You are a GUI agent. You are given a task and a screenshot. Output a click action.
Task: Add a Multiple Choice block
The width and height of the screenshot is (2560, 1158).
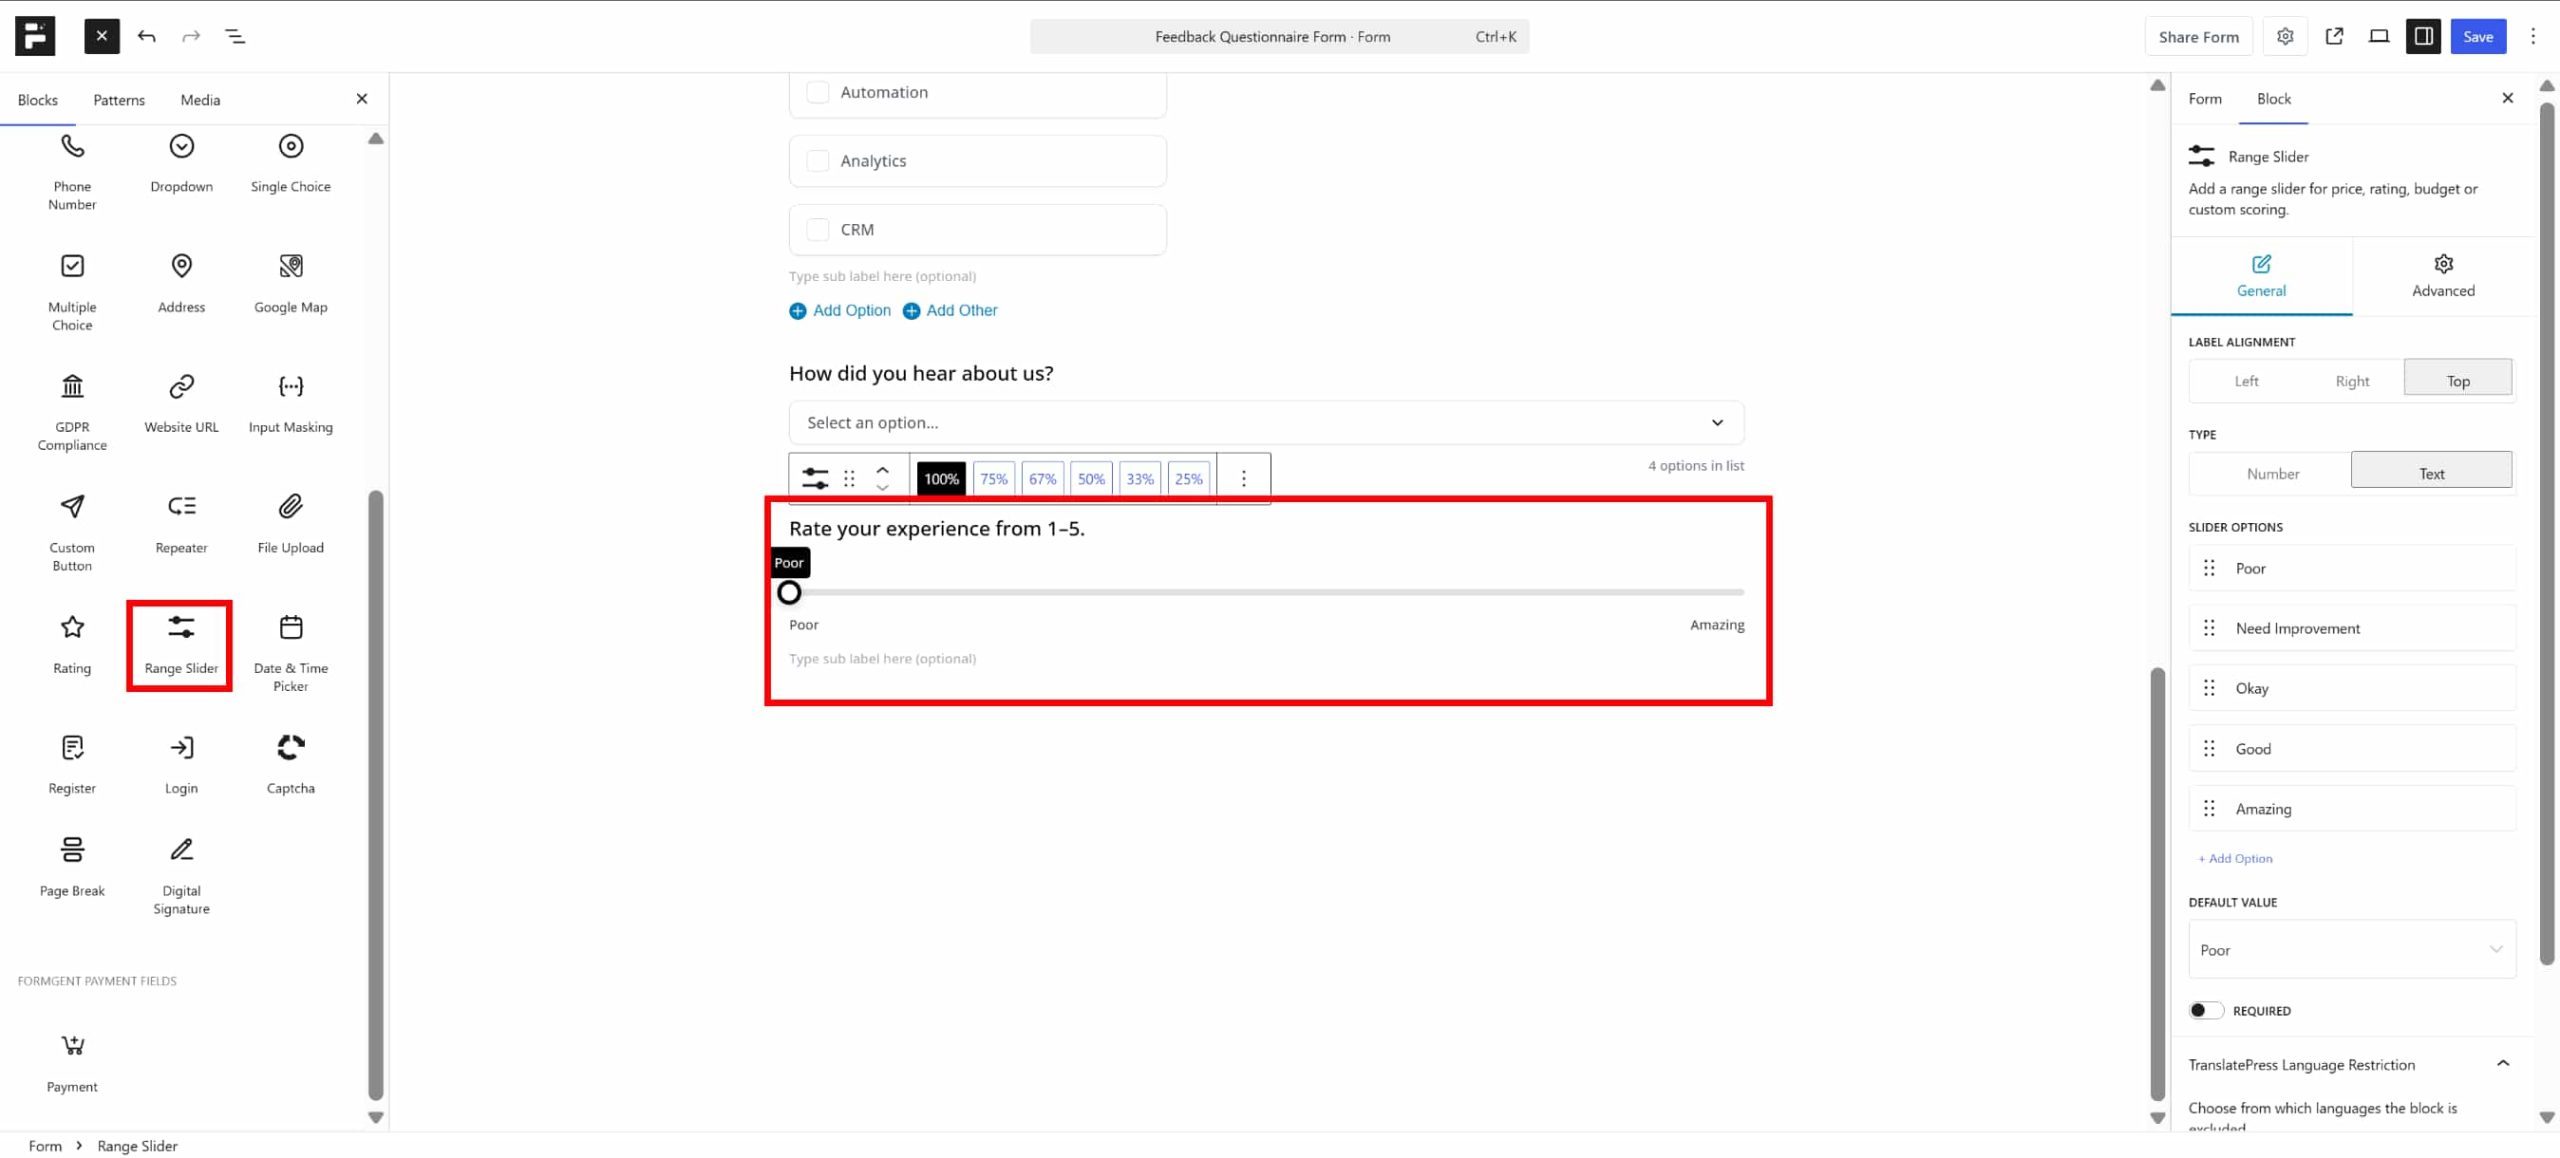click(x=72, y=292)
